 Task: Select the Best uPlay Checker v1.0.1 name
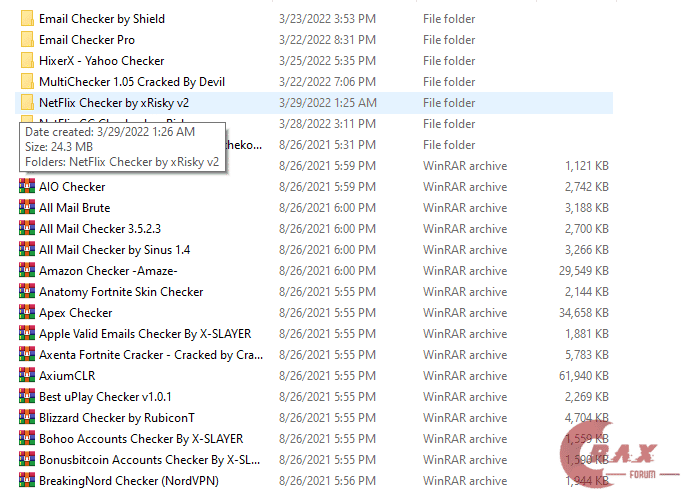(x=105, y=397)
